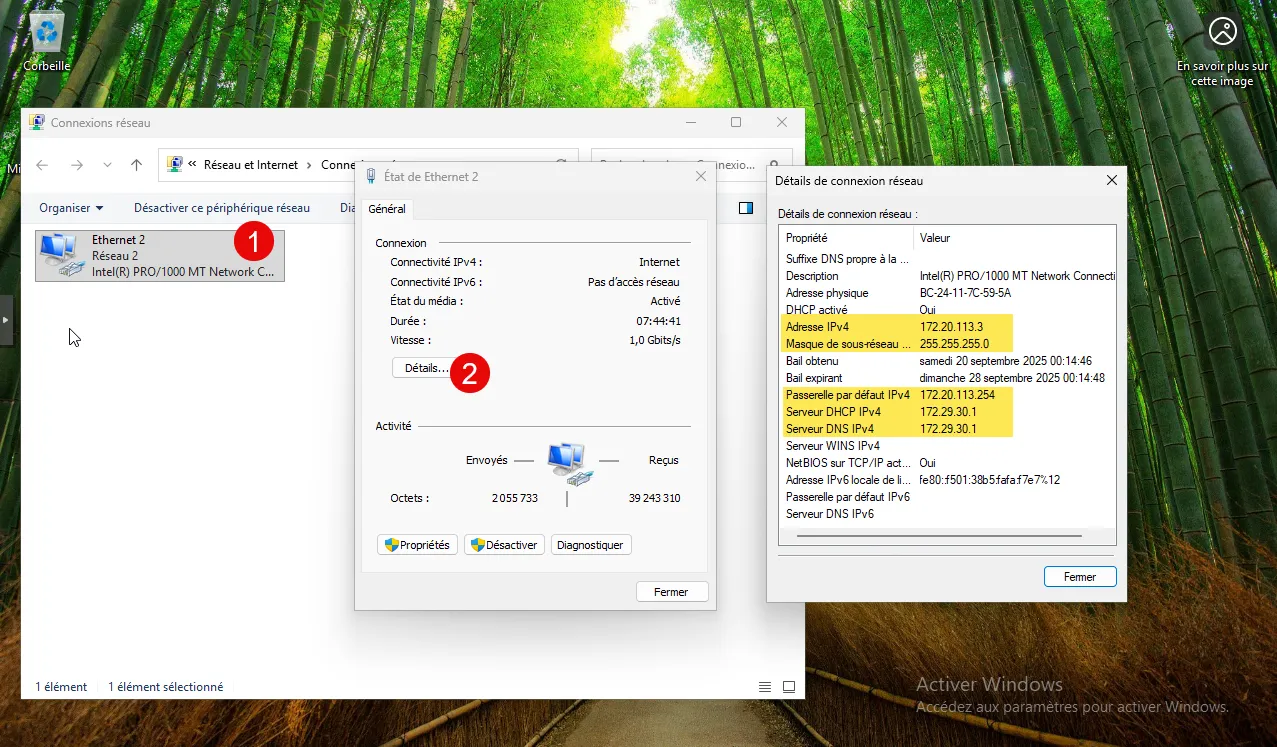1277x747 pixels.
Task: Click the Up arrow in Connexions réseau
Action: click(x=137, y=165)
